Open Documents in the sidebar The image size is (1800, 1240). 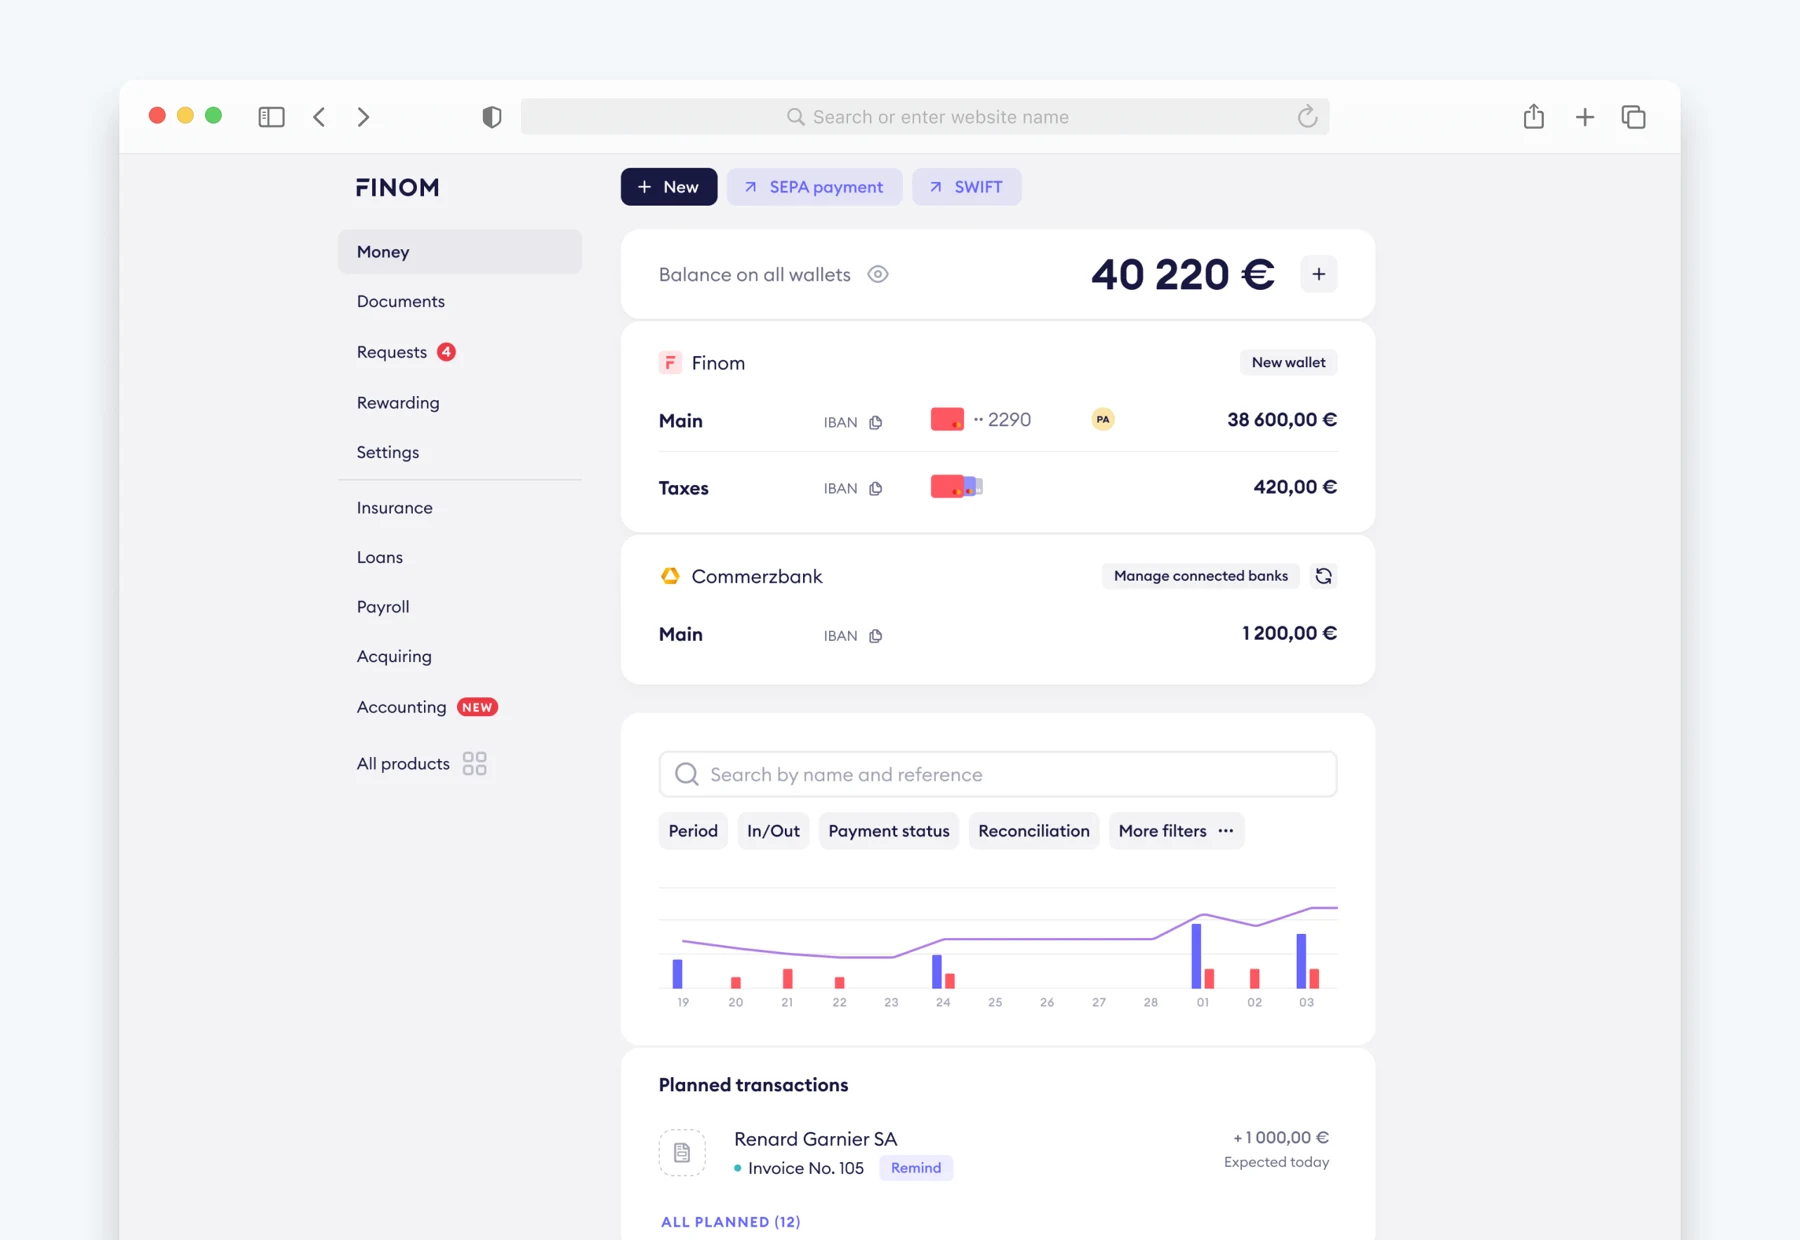point(401,301)
